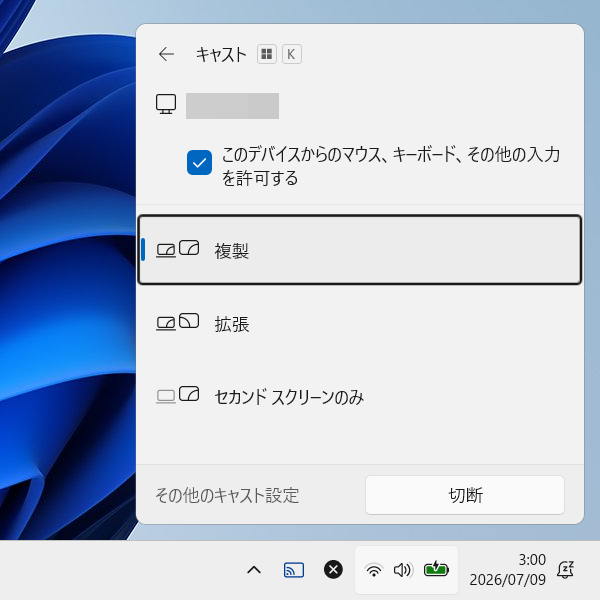
Task: Click the second-screen-only icon
Action: [178, 395]
